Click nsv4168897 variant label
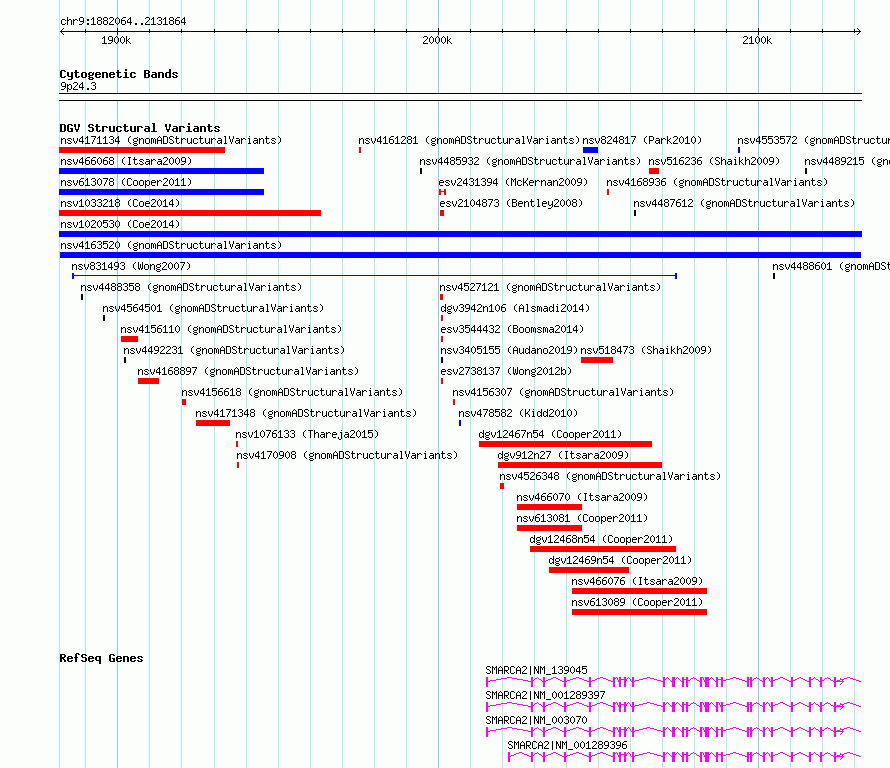Screen dimensions: 890x768 click(248, 371)
